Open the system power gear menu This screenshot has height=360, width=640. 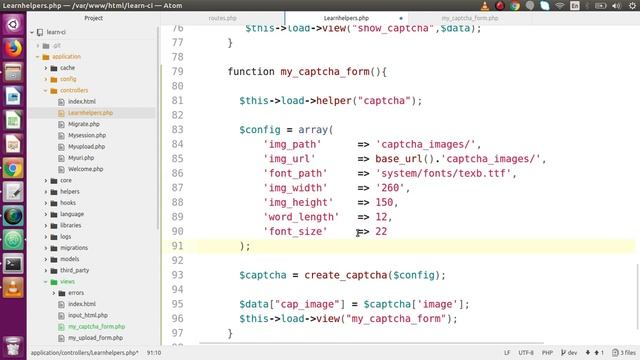point(632,5)
